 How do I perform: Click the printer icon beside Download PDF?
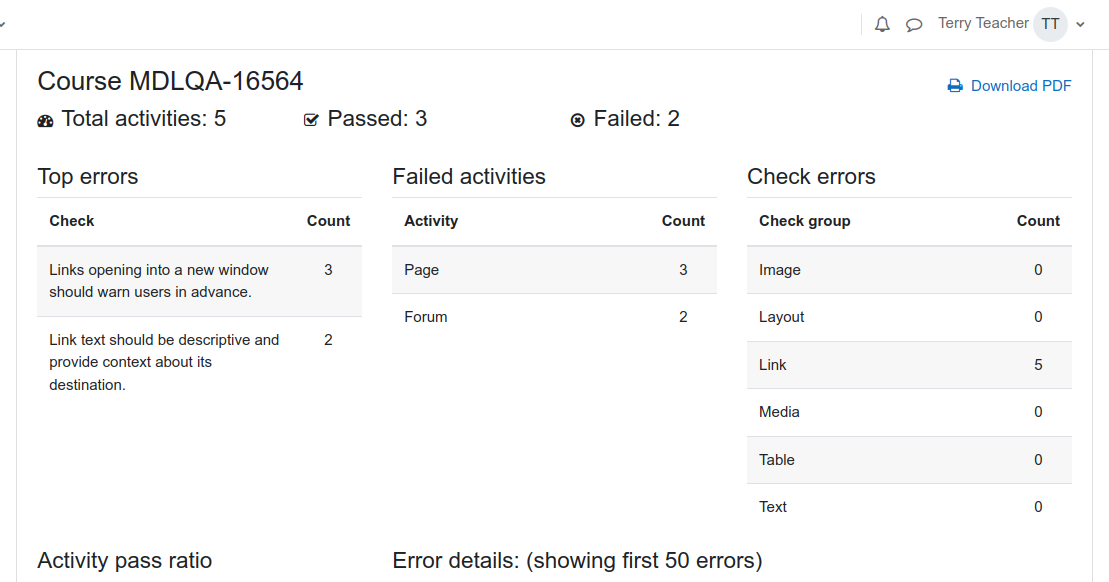[955, 86]
